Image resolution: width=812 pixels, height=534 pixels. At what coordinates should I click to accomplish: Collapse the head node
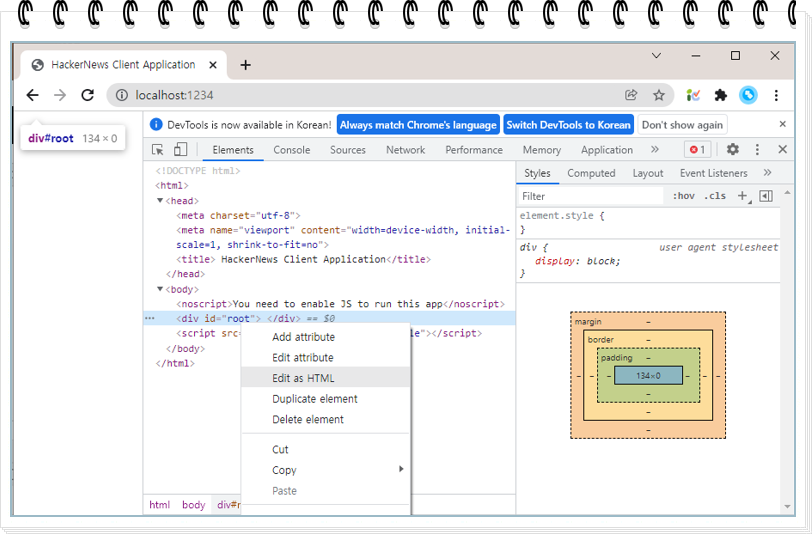point(160,200)
